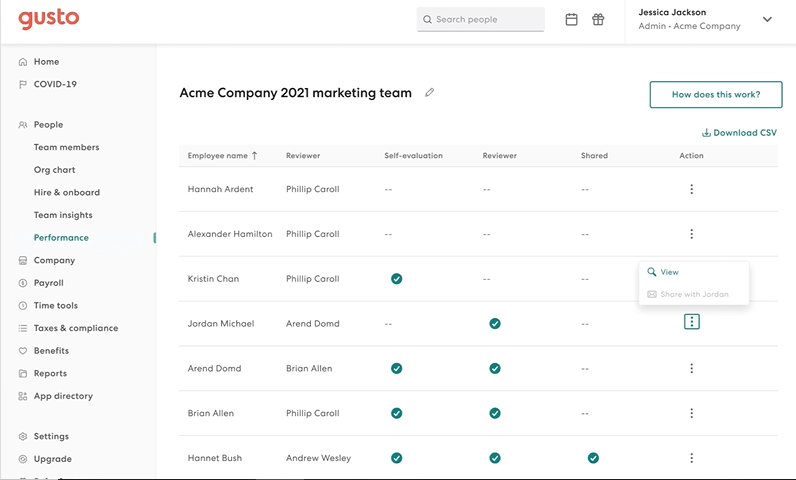The width and height of the screenshot is (796, 480).
Task: Click How does this work? button
Action: pyautogui.click(x=716, y=94)
